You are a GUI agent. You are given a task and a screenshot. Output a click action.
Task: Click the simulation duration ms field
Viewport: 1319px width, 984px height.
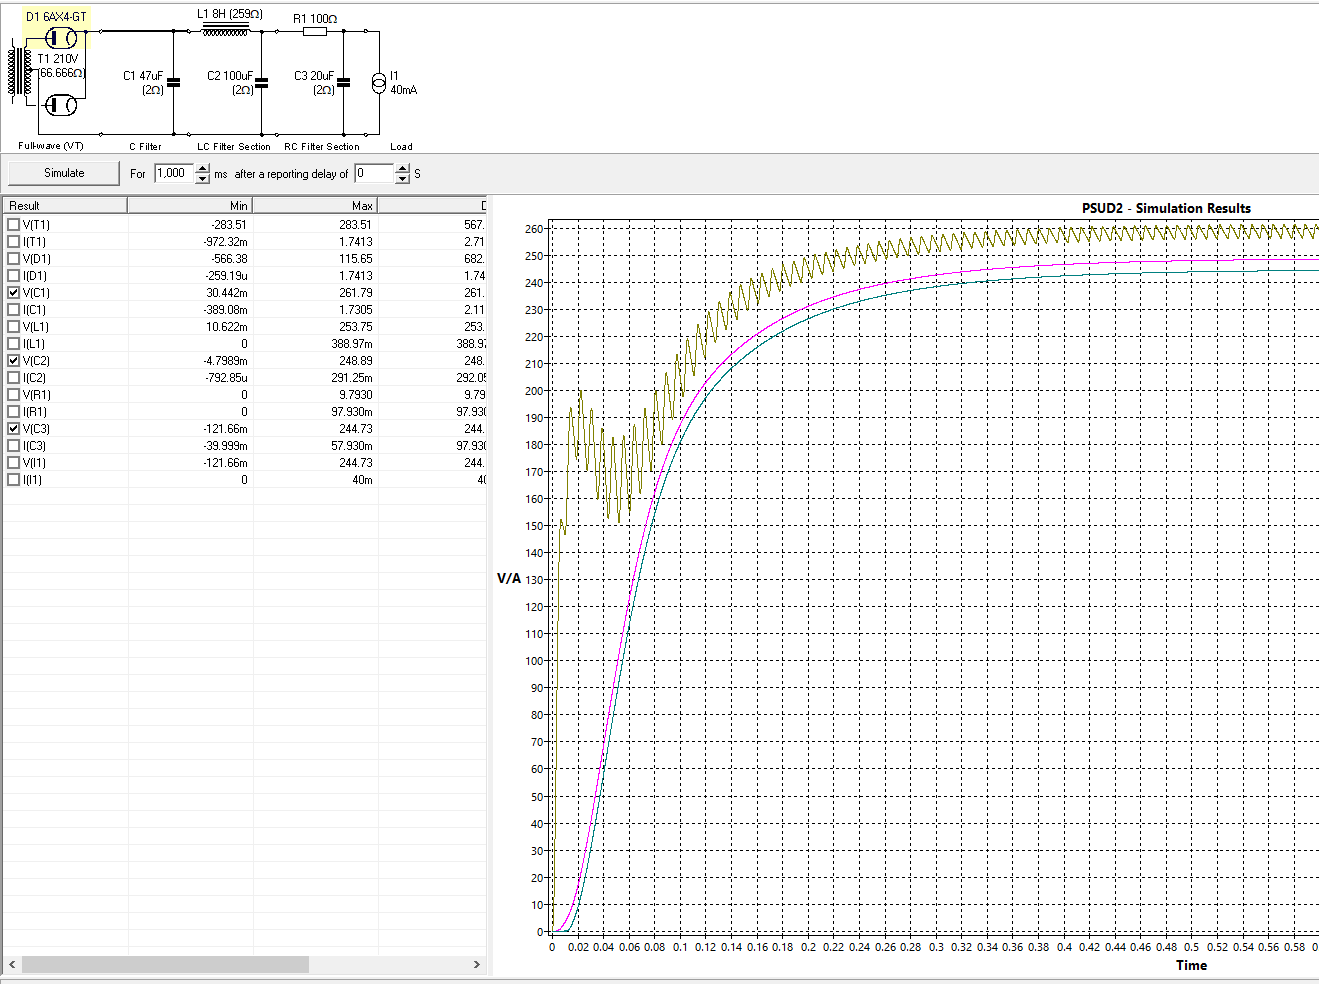[x=174, y=173]
